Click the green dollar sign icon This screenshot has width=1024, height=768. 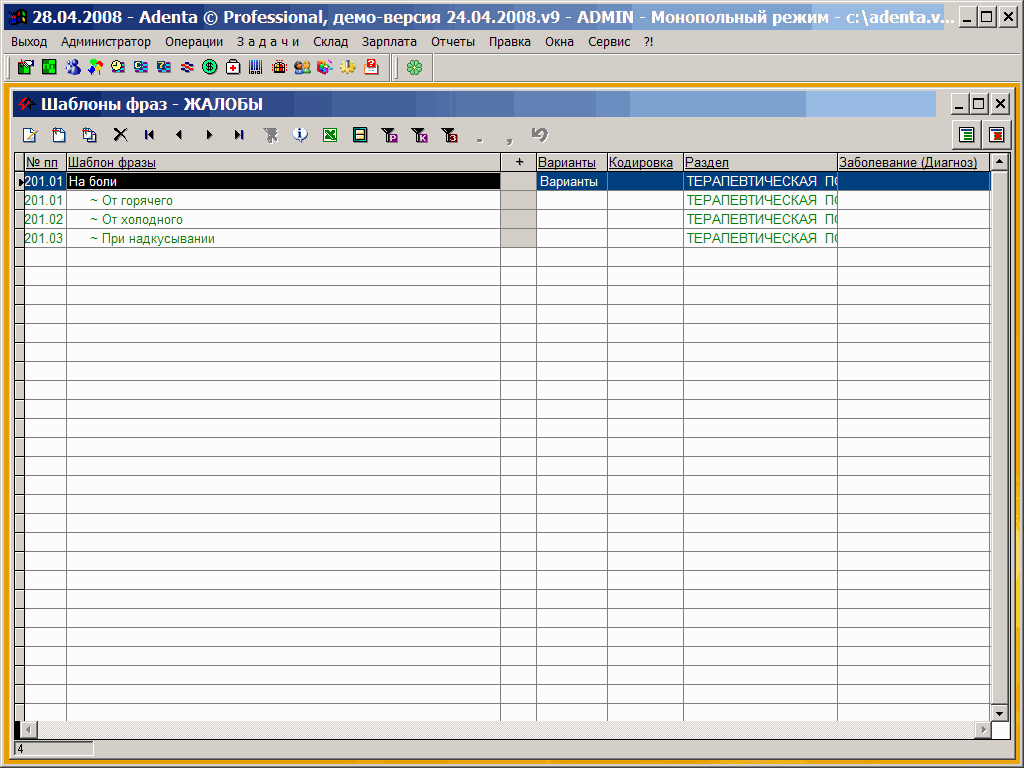point(209,67)
